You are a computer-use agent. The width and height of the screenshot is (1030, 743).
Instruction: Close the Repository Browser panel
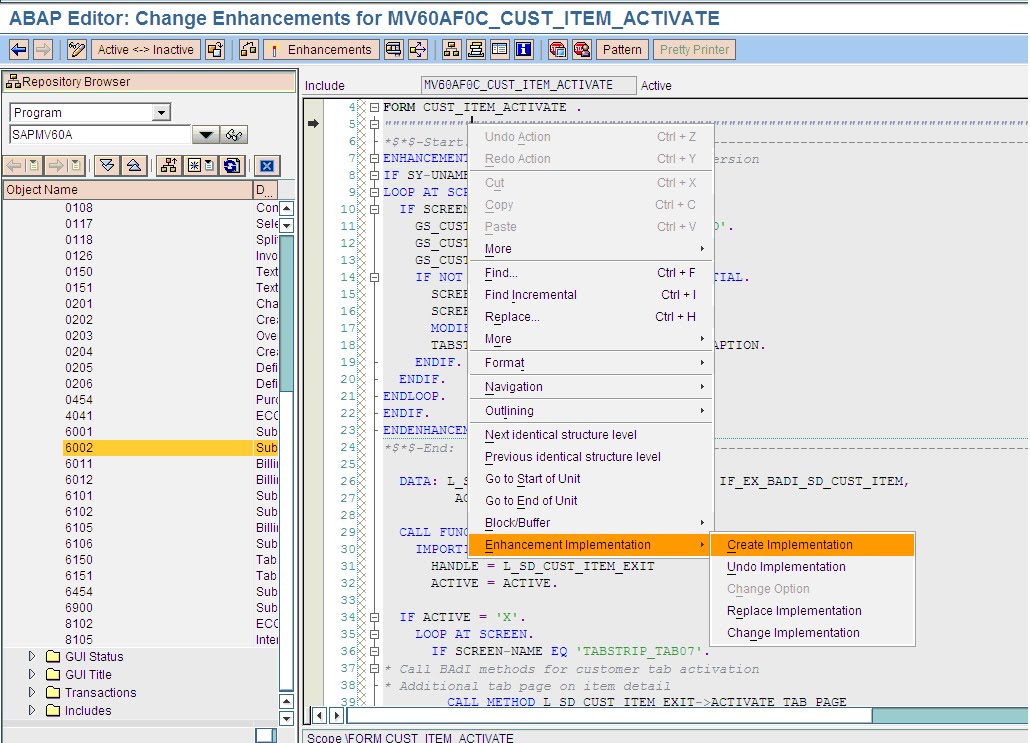266,165
